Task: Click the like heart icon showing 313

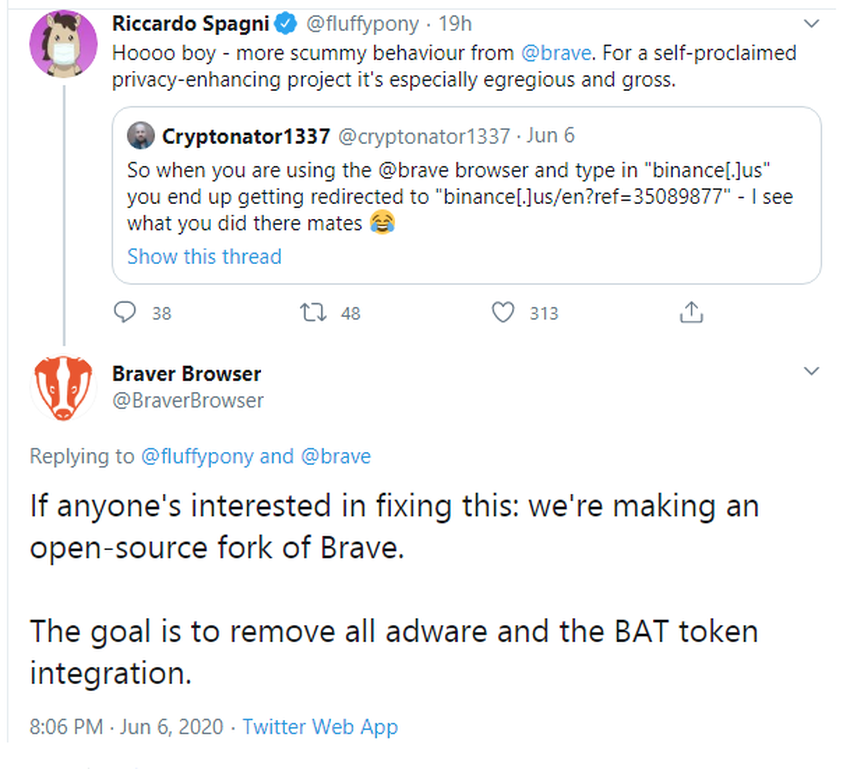Action: point(502,313)
